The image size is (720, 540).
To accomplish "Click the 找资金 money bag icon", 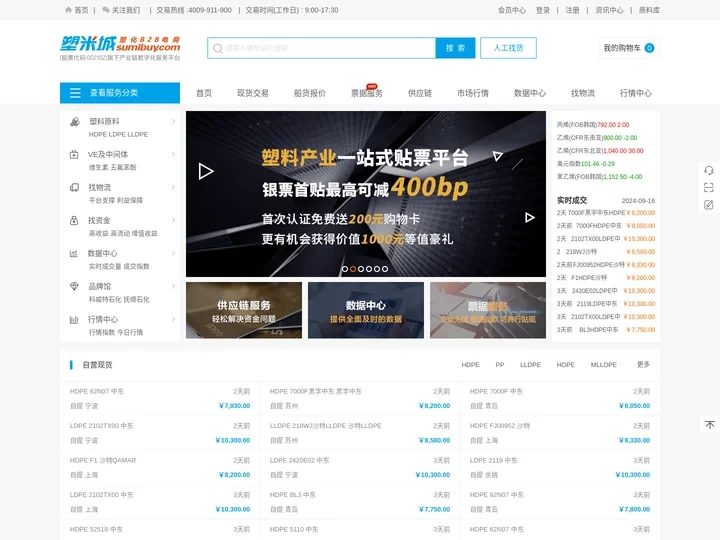I will (74, 220).
